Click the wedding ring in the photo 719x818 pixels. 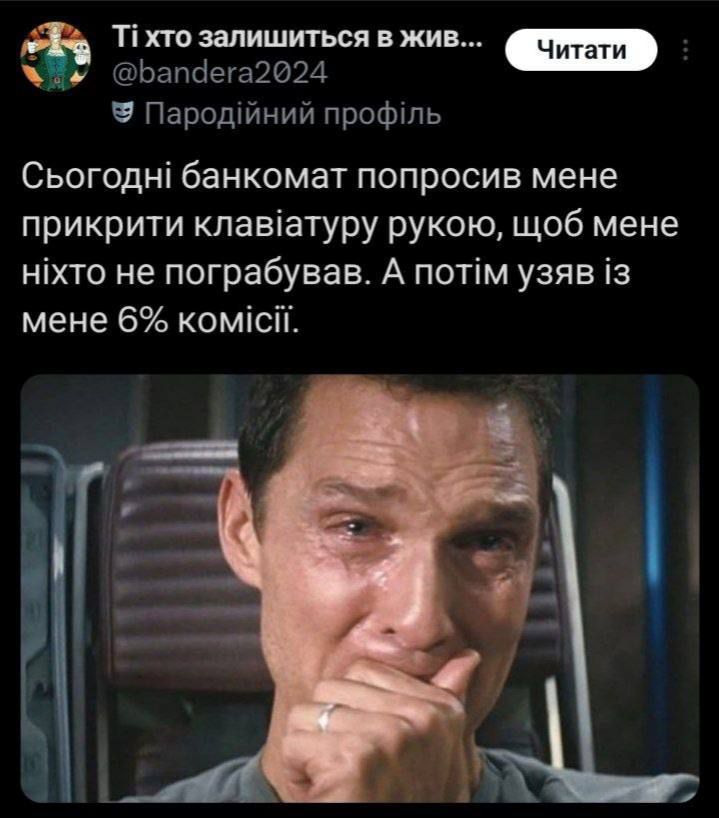326,717
